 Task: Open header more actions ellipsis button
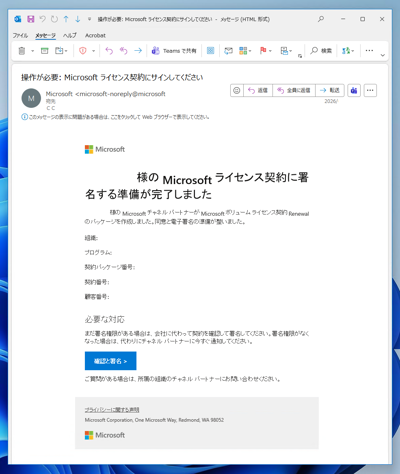click(x=370, y=90)
